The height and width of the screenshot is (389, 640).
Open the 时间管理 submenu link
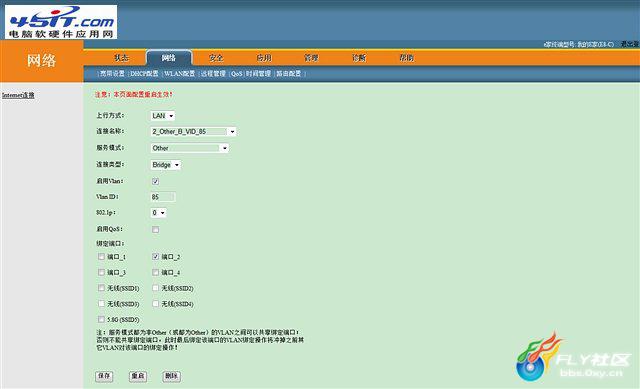258,73
